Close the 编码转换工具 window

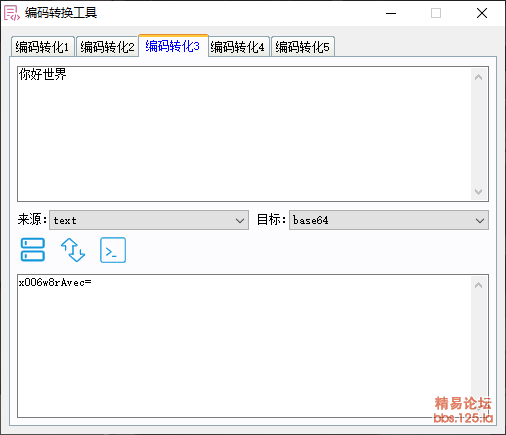click(x=482, y=13)
